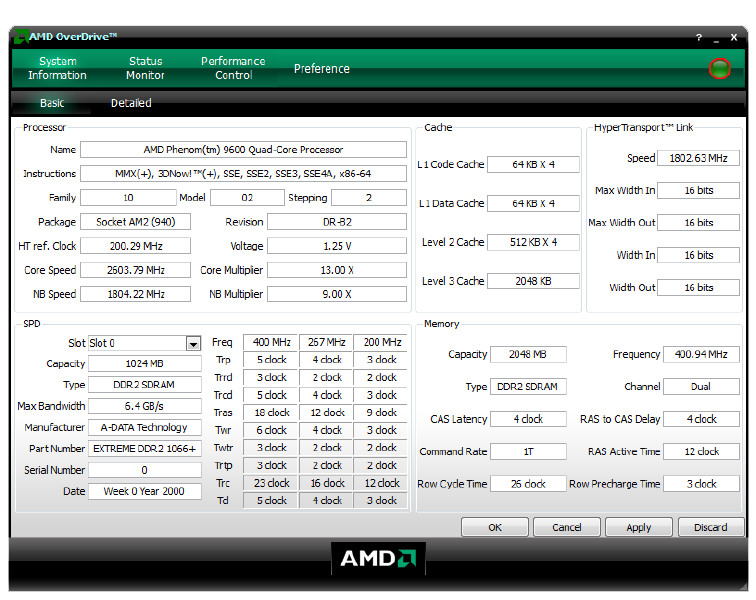Click the Core Multiplier value 13.00 X

337,271
